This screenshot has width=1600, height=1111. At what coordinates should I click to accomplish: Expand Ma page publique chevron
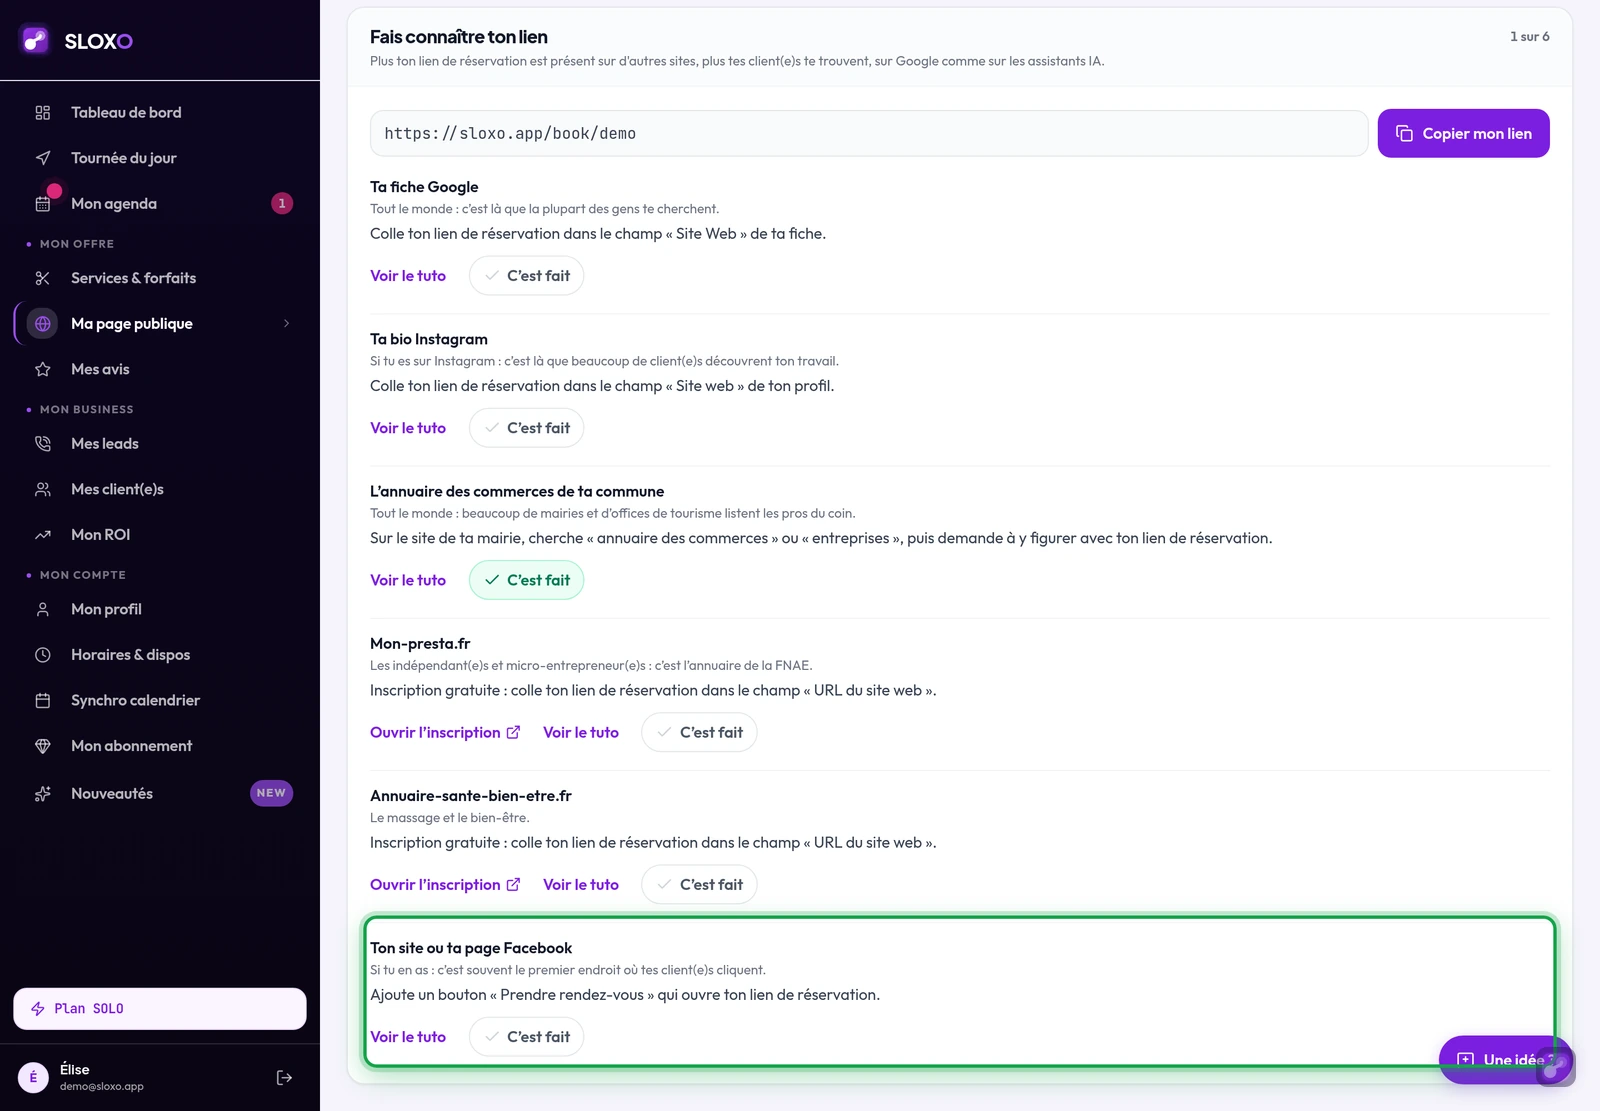click(x=286, y=323)
